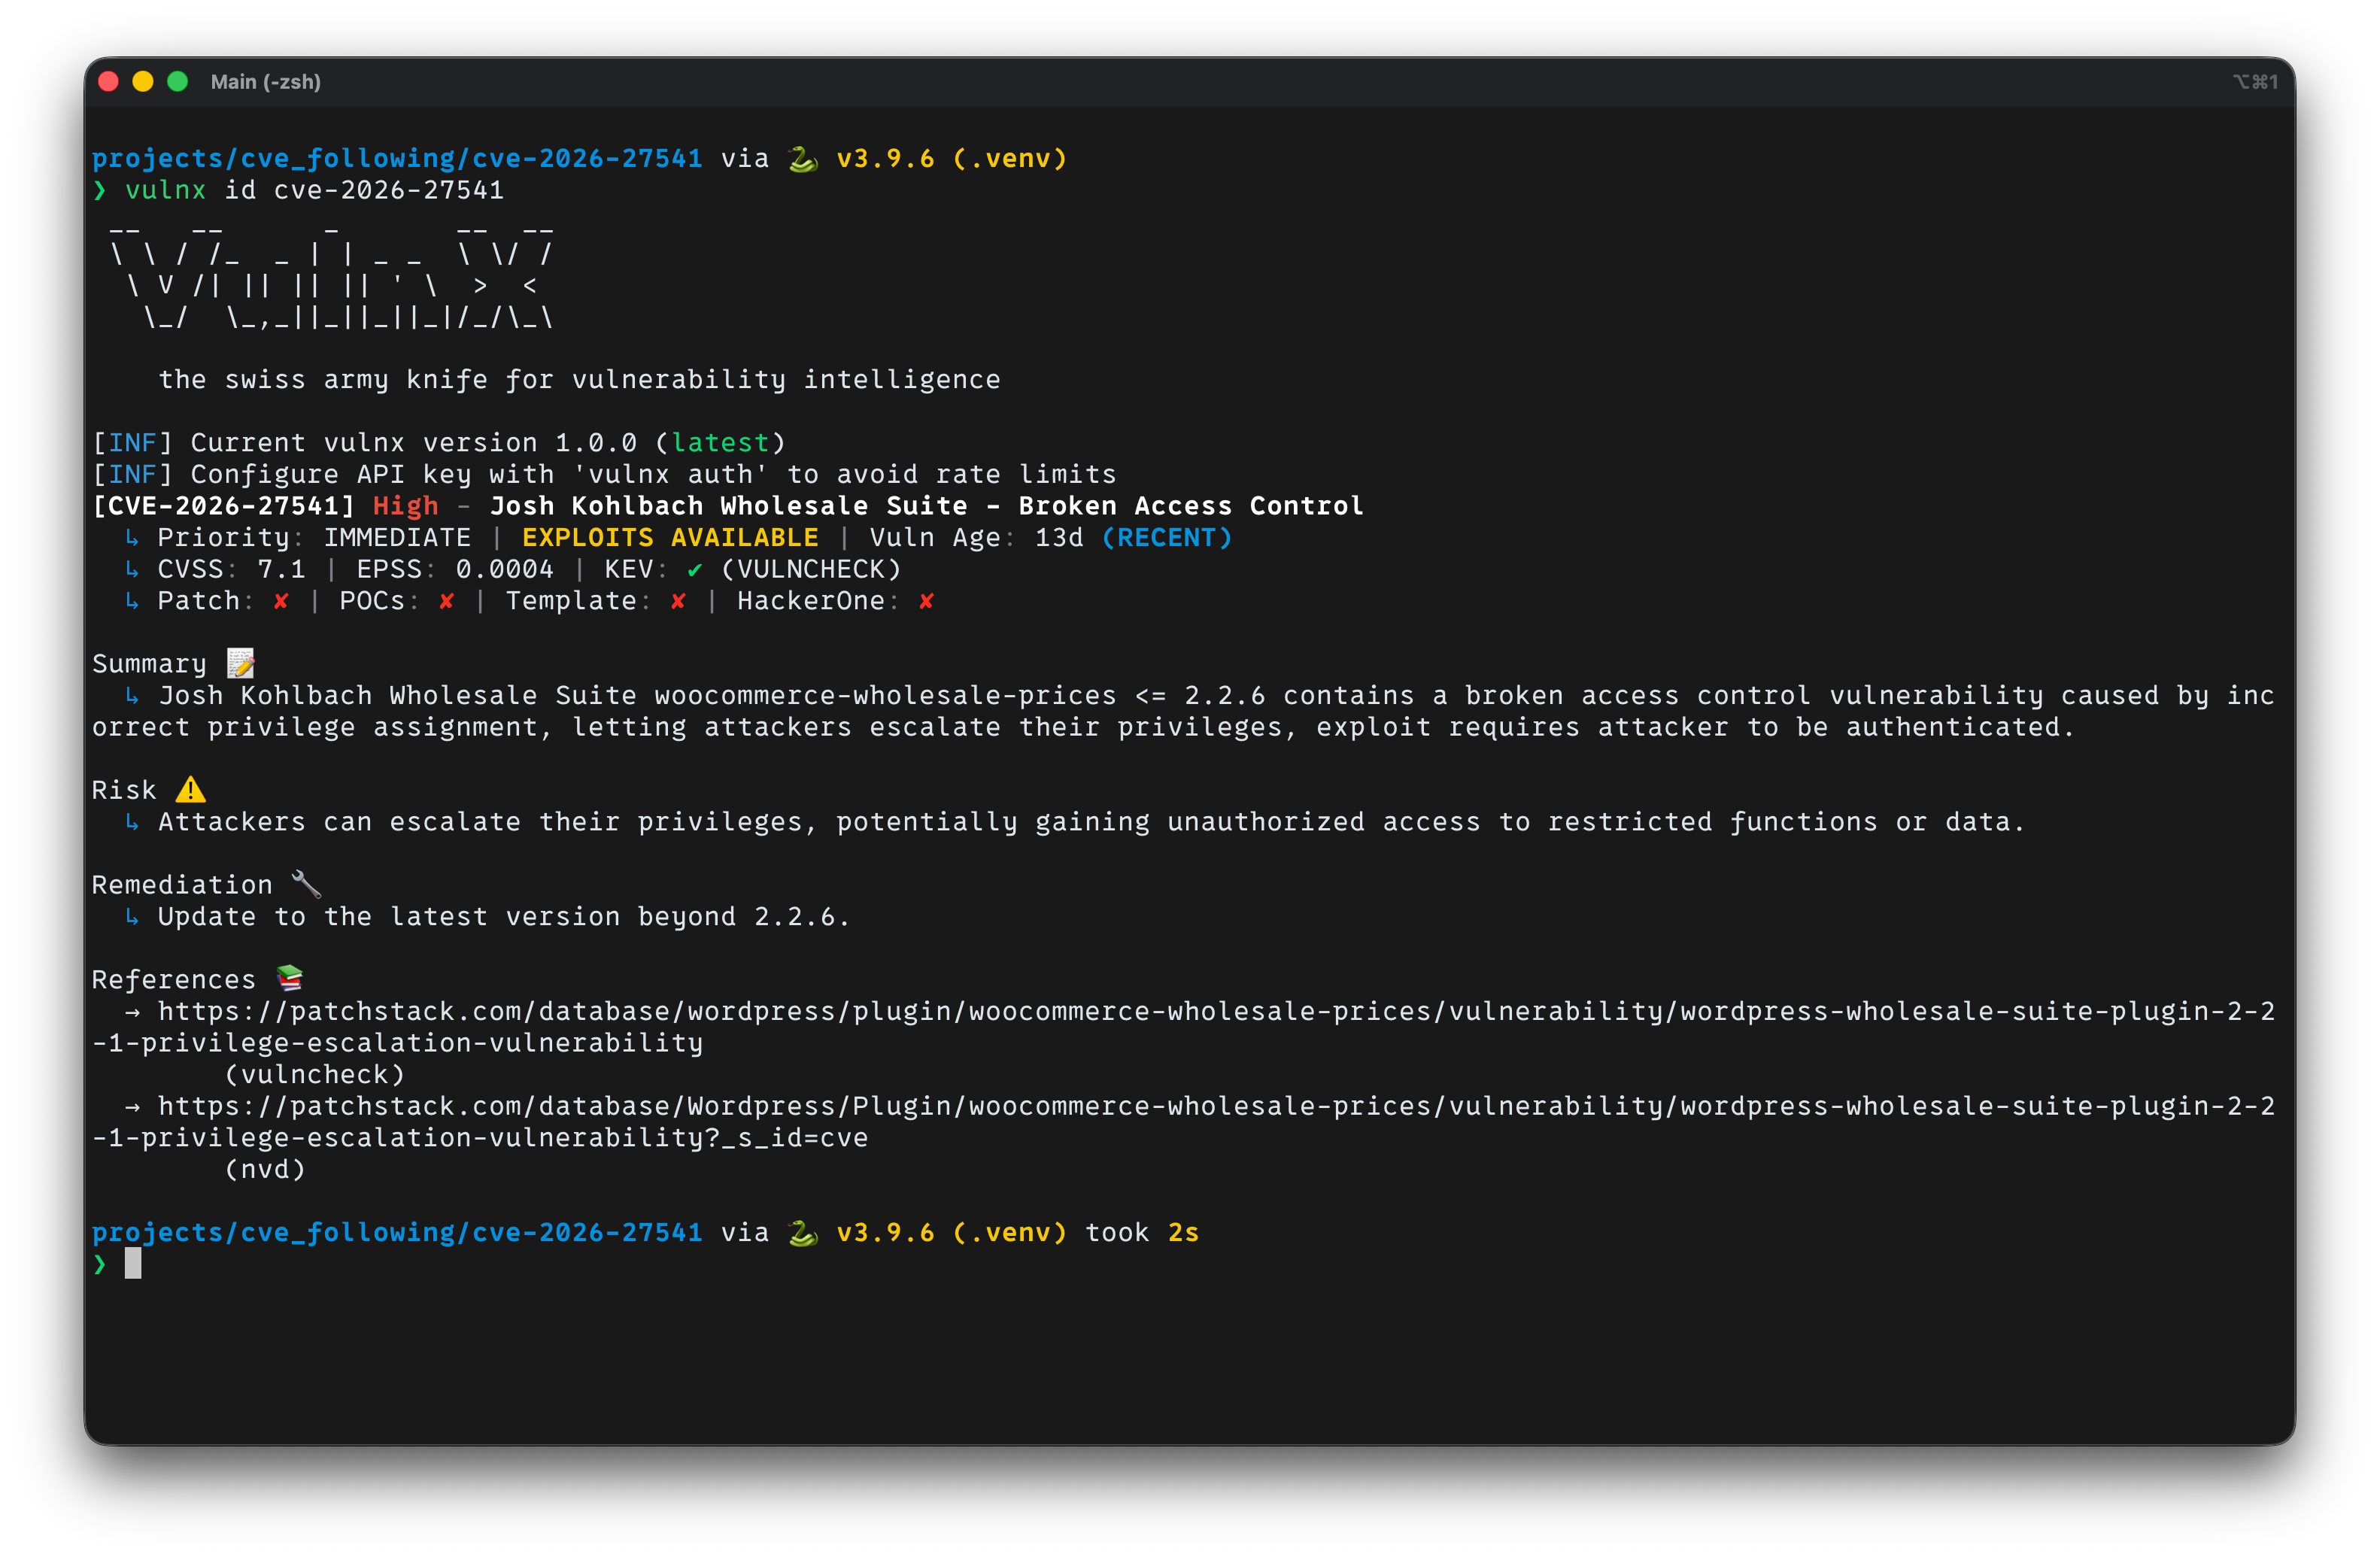
Task: Click the green zoom window button
Action: pos(178,82)
